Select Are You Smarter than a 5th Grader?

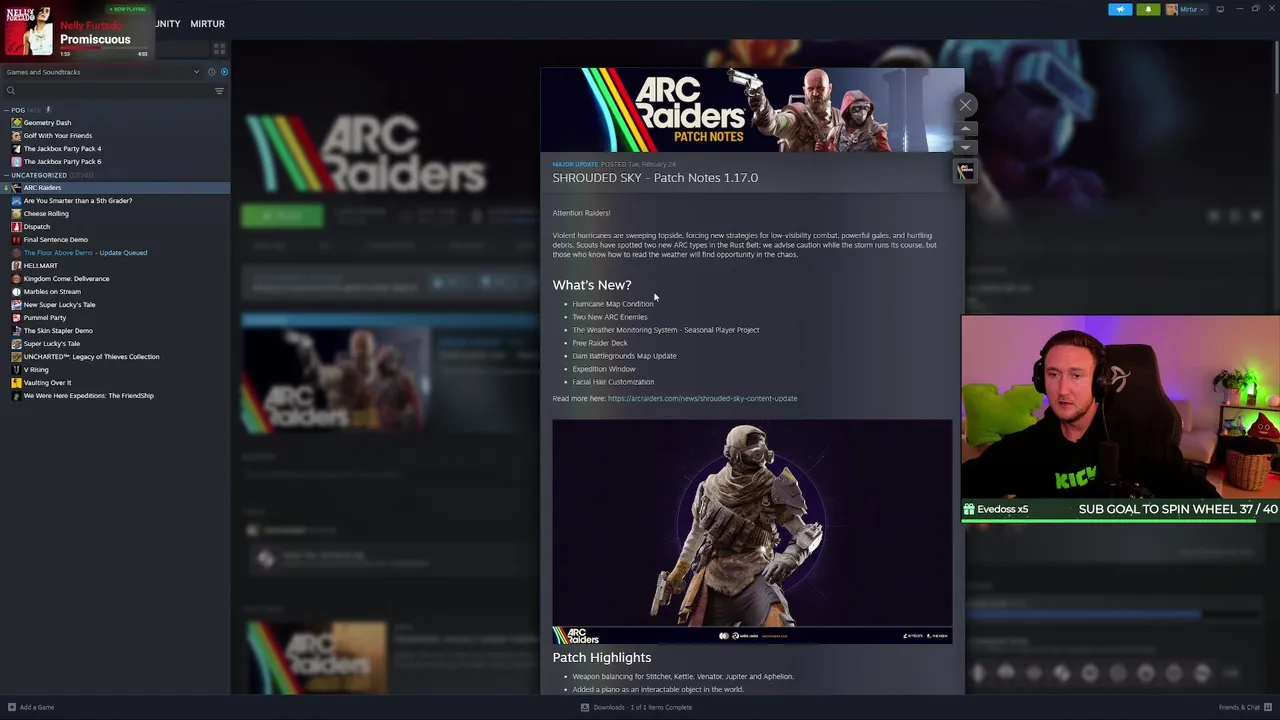pos(78,201)
